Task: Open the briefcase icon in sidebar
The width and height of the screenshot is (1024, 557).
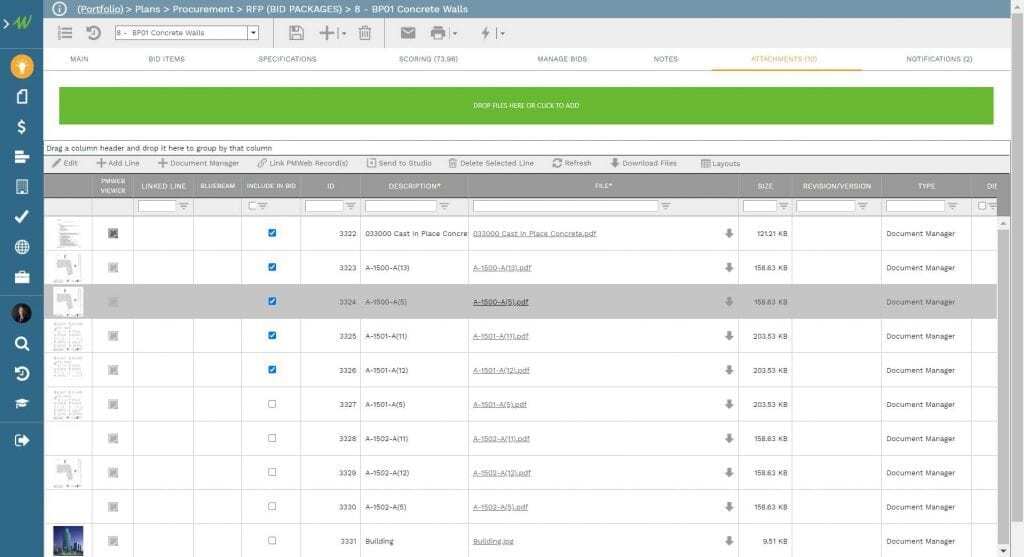Action: pos(21,277)
